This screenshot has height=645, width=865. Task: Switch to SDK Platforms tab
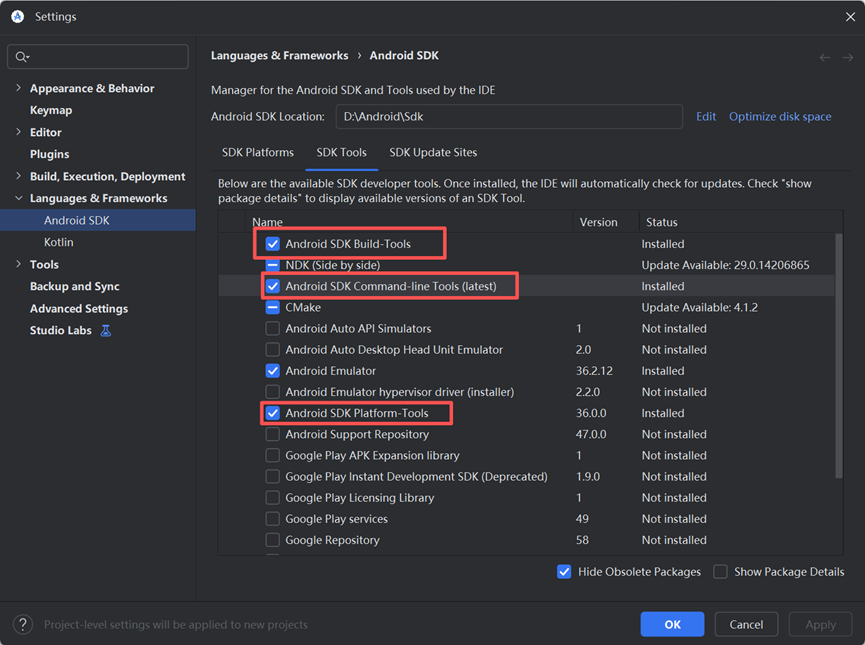pyautogui.click(x=258, y=152)
